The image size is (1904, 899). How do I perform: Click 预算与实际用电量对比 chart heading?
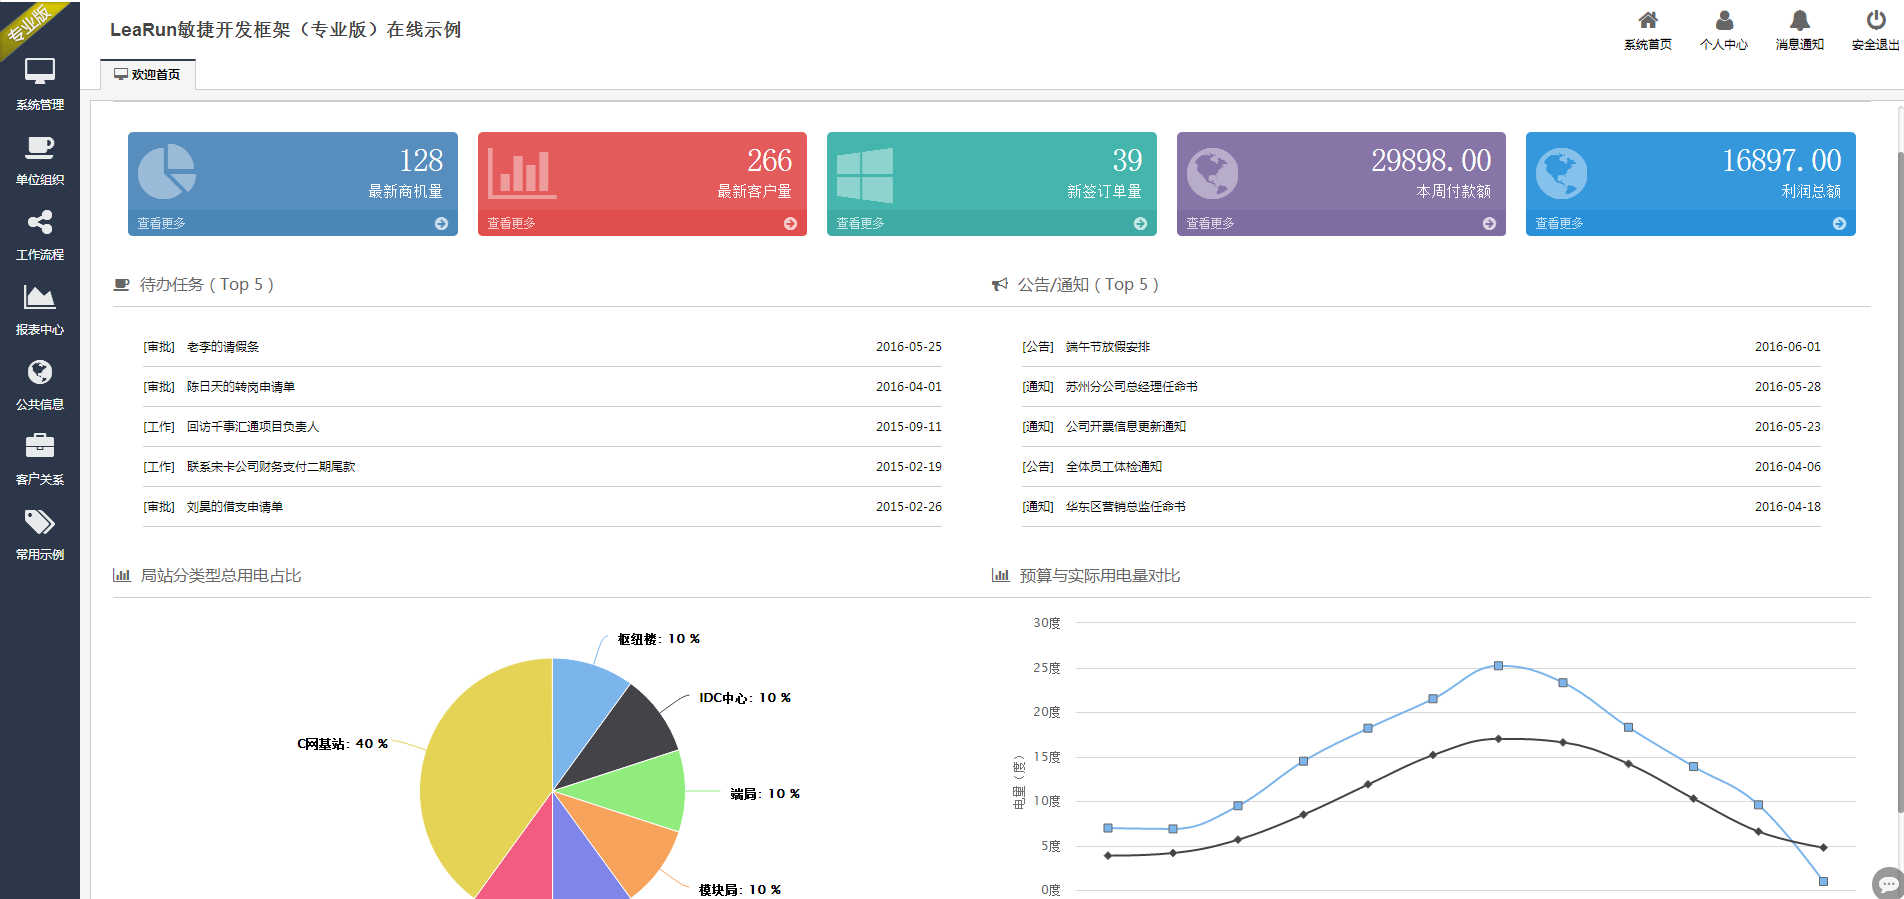[x=1100, y=576]
